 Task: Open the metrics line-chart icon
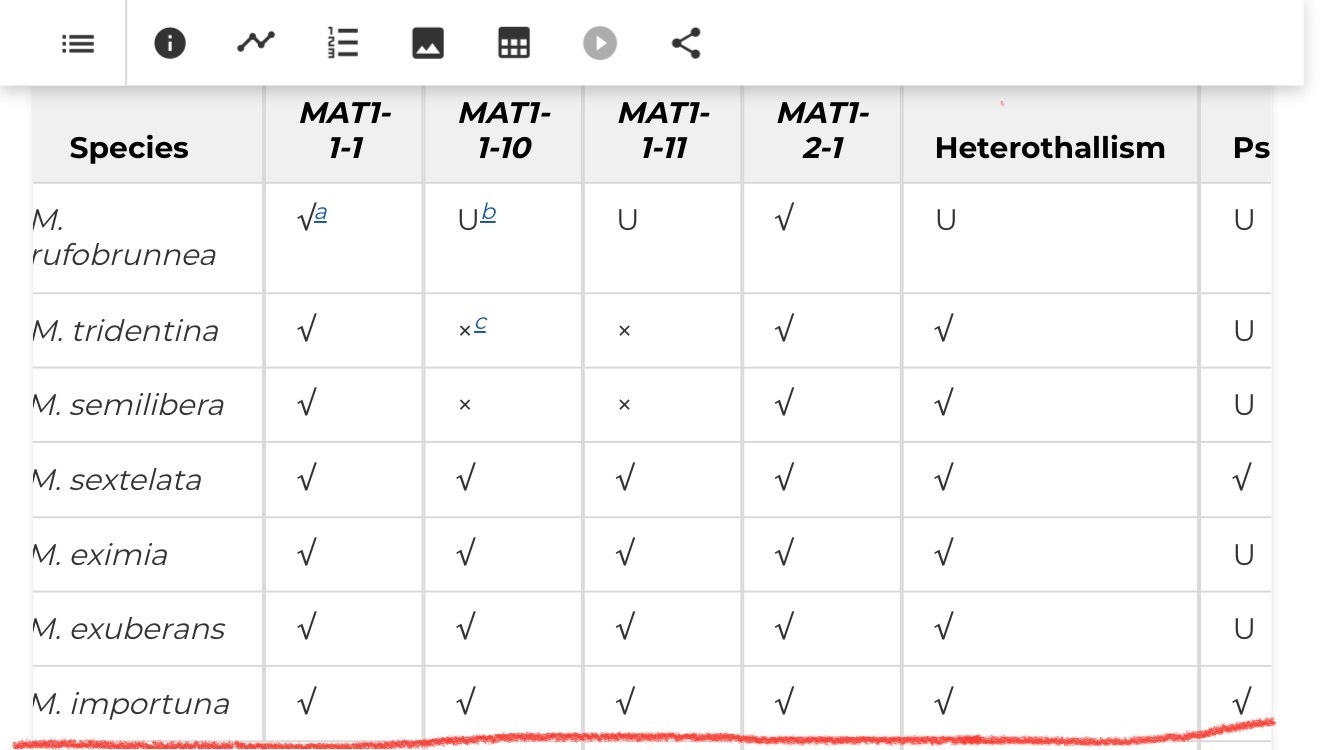point(256,42)
